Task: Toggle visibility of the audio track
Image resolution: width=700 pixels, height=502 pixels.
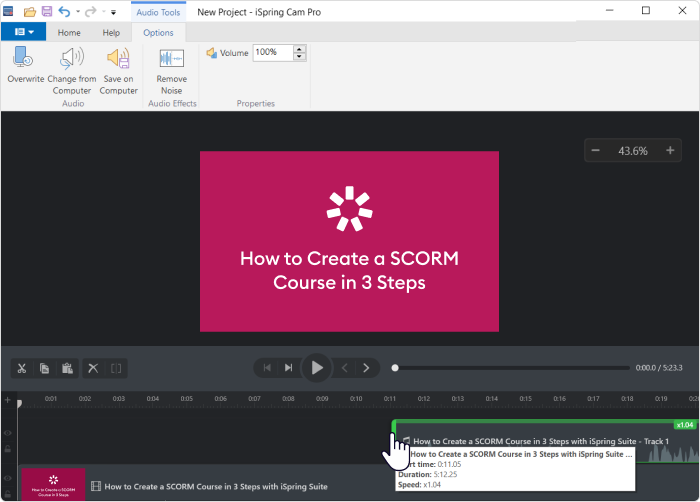Action: coord(8,433)
